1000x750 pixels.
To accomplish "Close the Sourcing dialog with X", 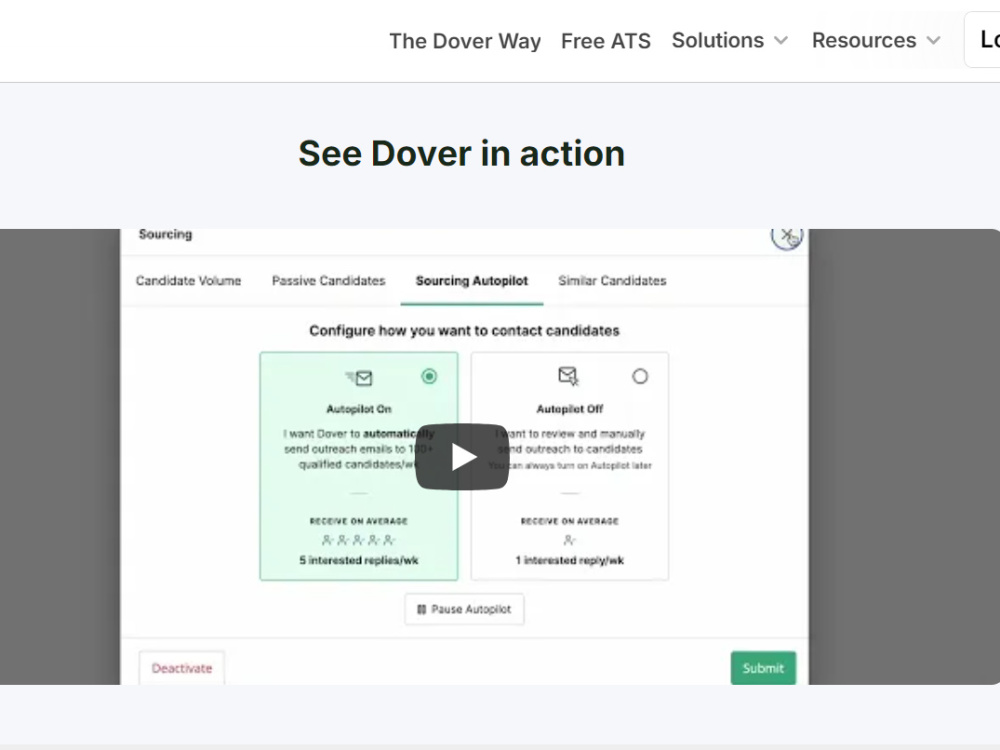I will coord(786,235).
